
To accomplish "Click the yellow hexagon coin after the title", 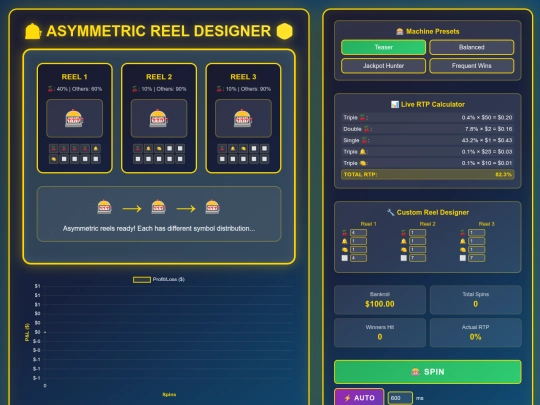I will 285,31.
